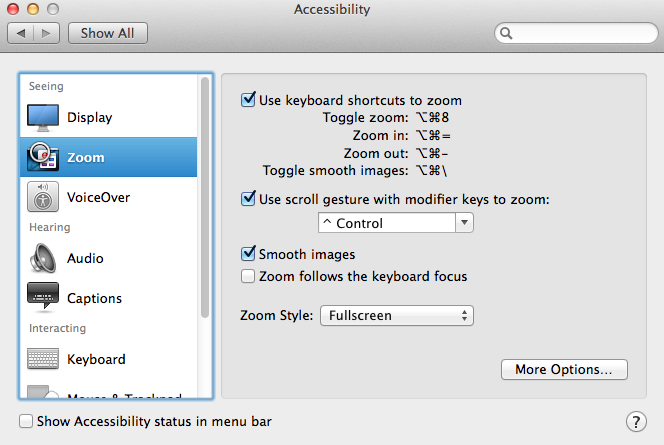Open the Control modifier key dropdown
The image size is (664, 445).
(x=396, y=223)
